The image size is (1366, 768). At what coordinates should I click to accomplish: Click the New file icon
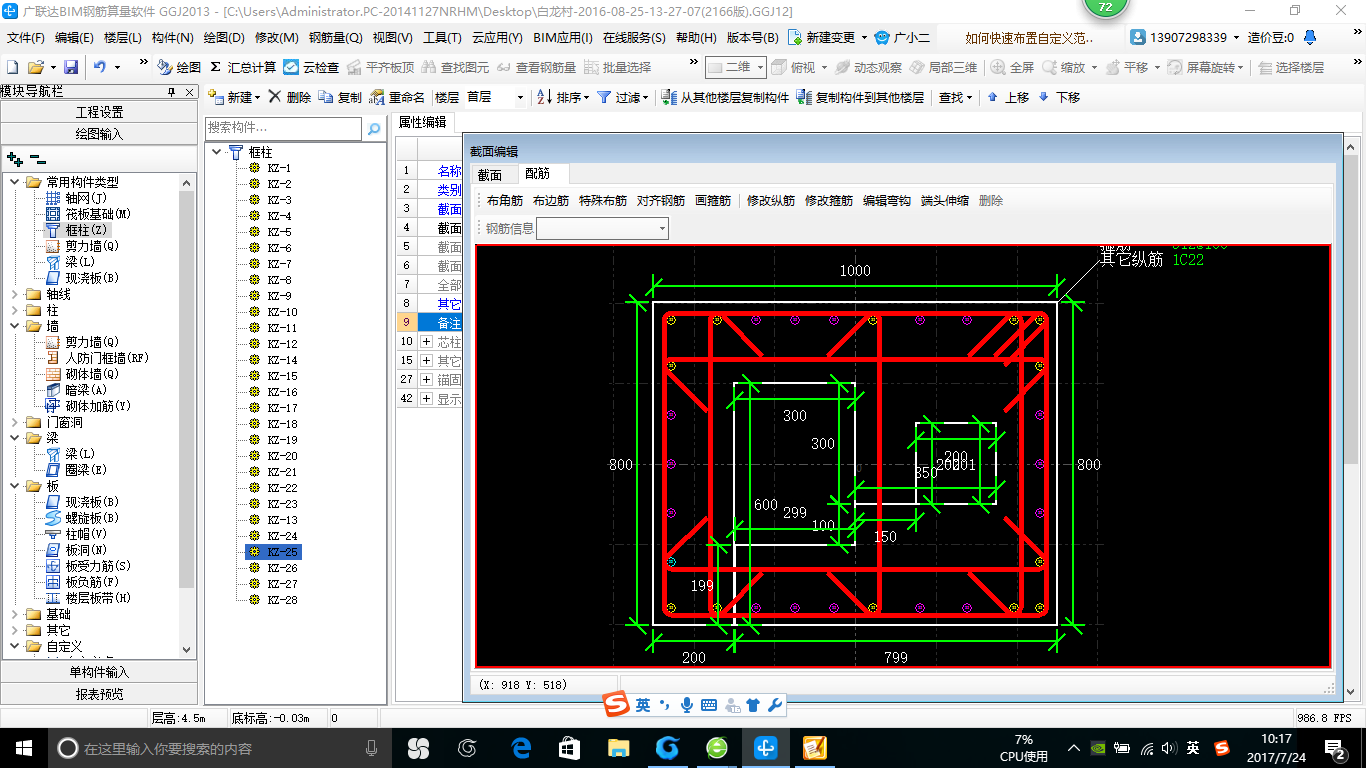12,67
